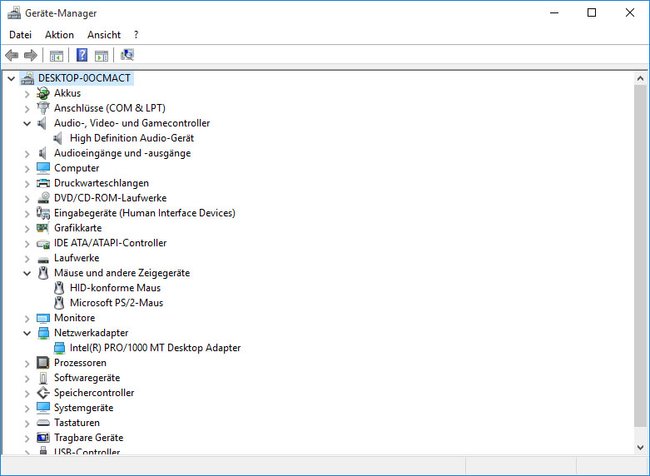Viewport: 650px width, 476px height.
Task: Click the Laufwerke drive icon
Action: click(43, 259)
